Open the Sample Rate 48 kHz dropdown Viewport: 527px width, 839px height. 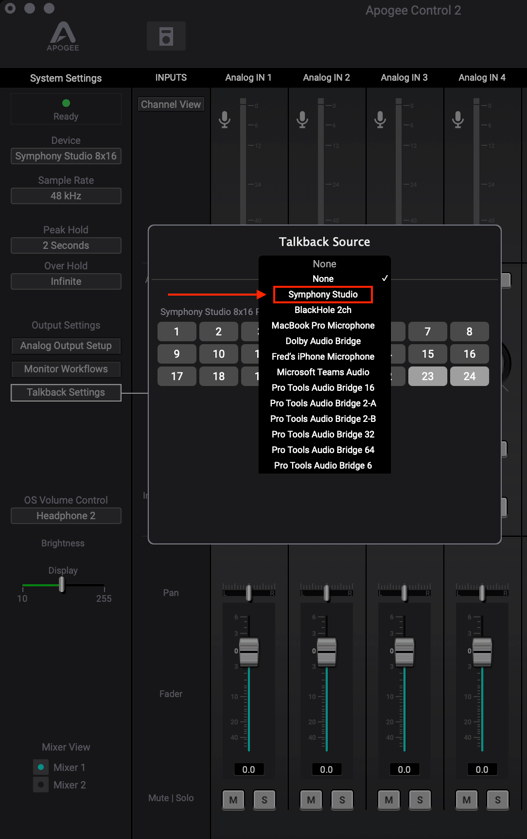[x=66, y=196]
